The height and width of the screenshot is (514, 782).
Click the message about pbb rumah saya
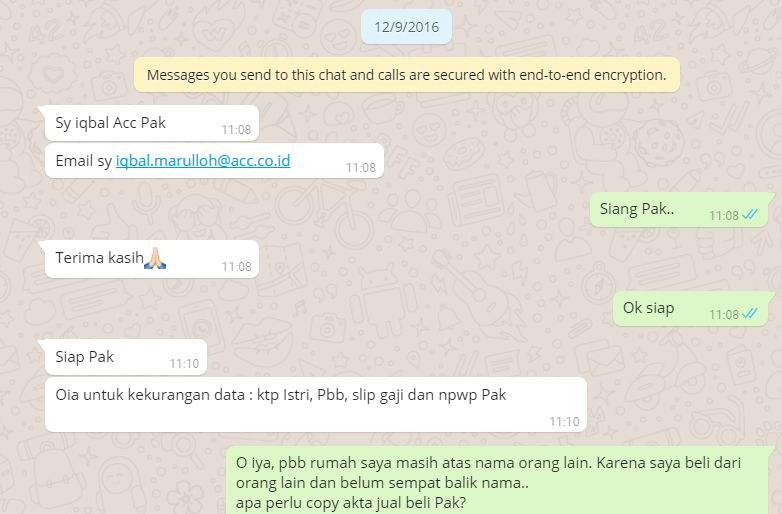pos(497,481)
